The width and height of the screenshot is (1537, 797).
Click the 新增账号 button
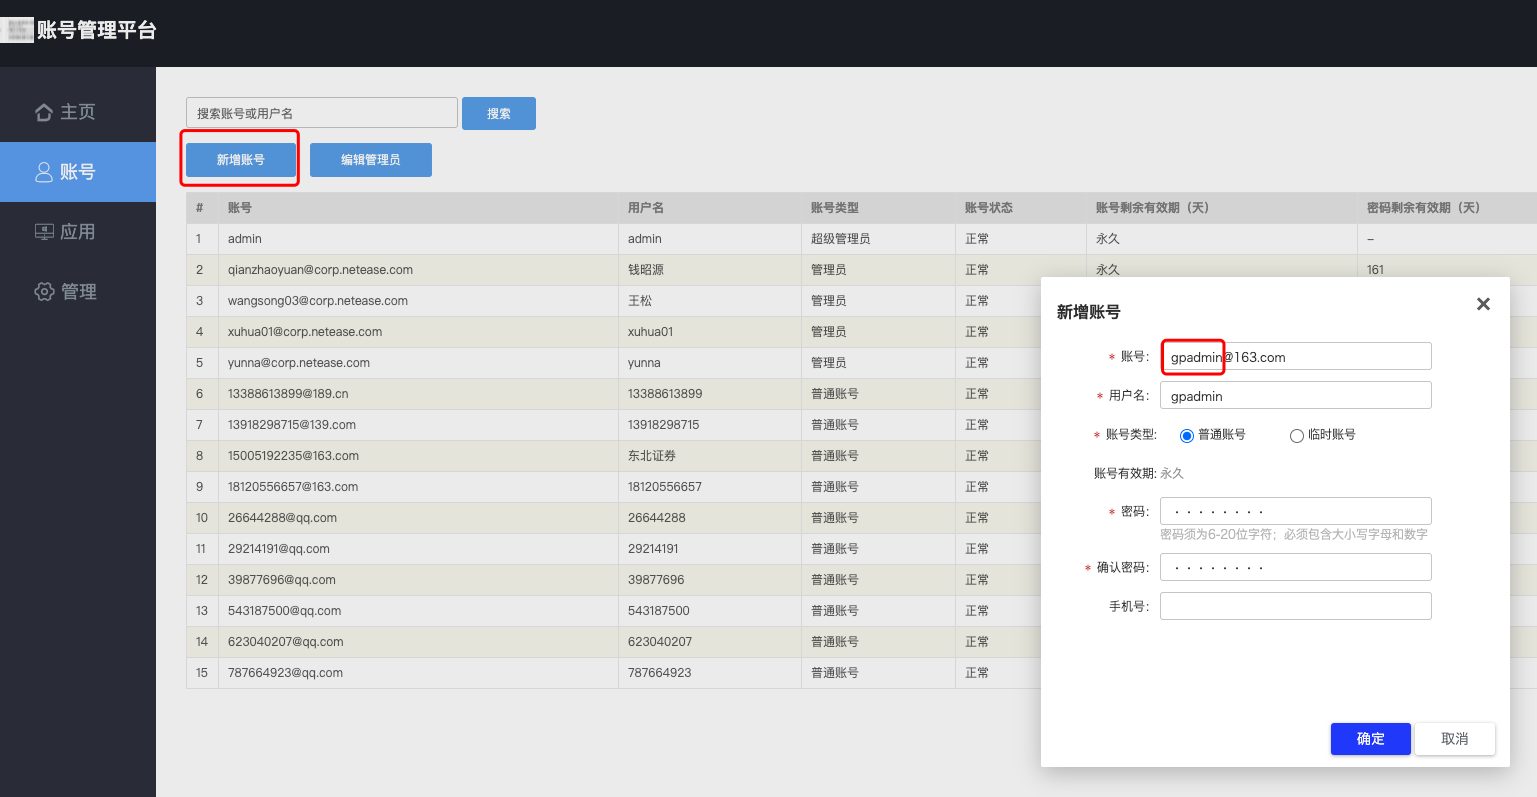[240, 160]
